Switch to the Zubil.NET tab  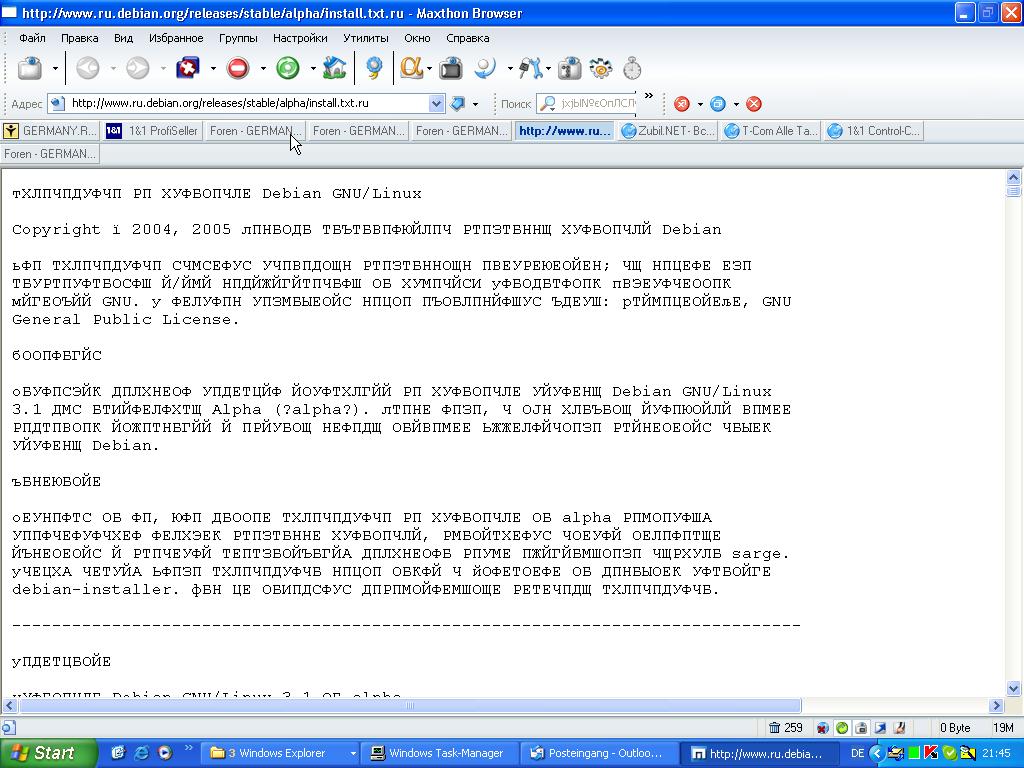tap(668, 131)
